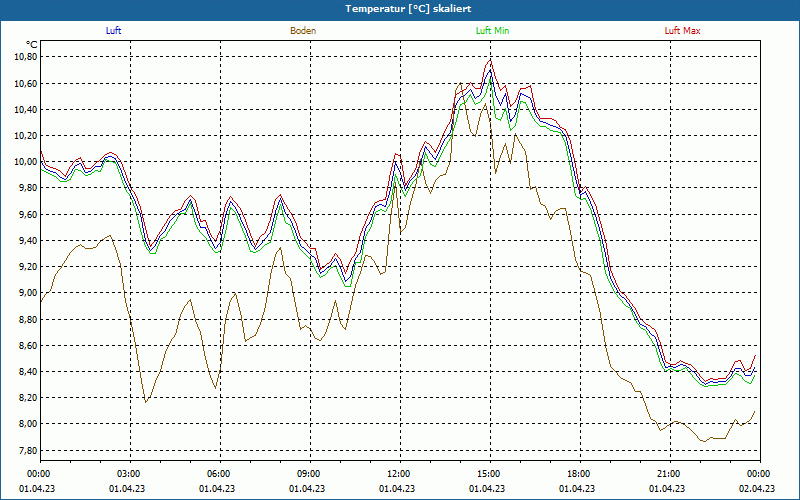Pick the 8,00 y-axis value
The width and height of the screenshot is (800, 500).
click(x=26, y=424)
